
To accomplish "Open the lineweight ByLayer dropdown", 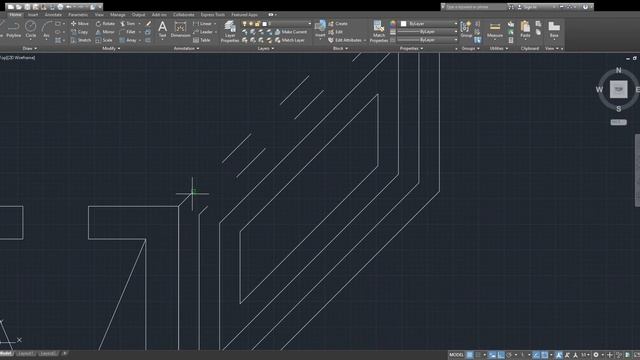I will [427, 32].
